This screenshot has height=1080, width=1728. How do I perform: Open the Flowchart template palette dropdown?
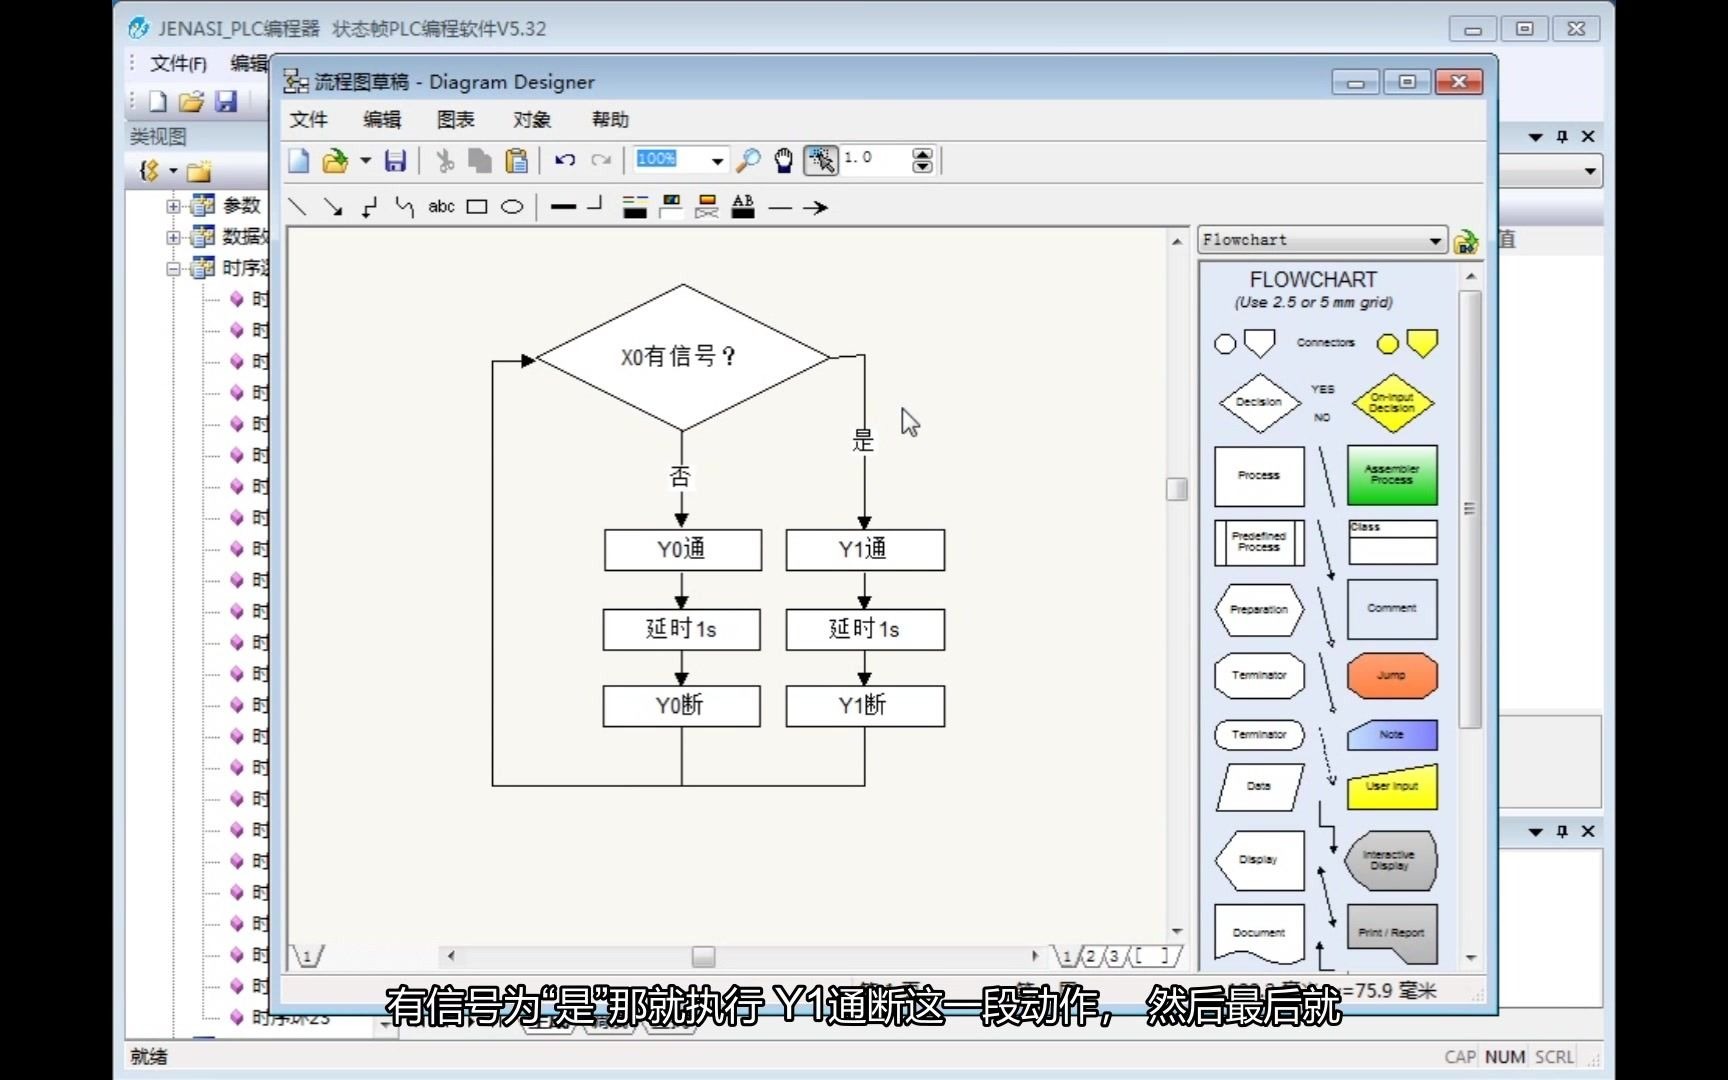pyautogui.click(x=1435, y=240)
